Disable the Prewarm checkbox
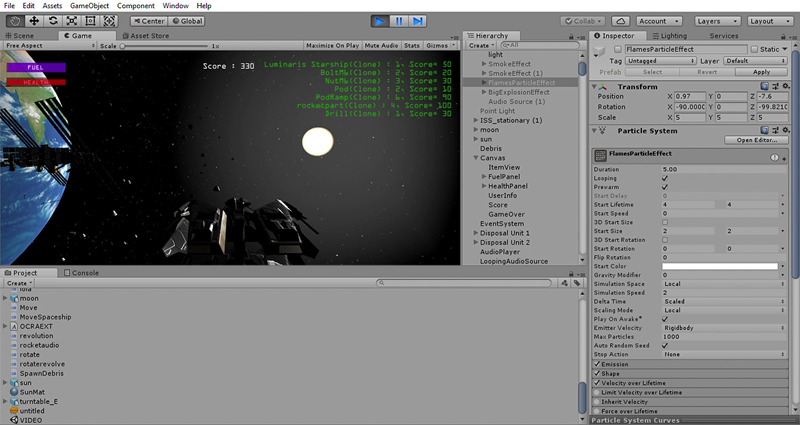This screenshot has height=425, width=800. pos(665,187)
